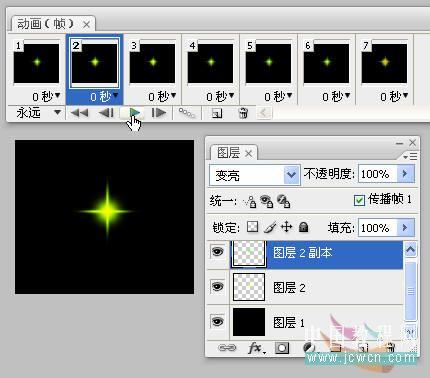This screenshot has height=378, width=430.
Task: Go to the previous frame
Action: tap(107, 113)
